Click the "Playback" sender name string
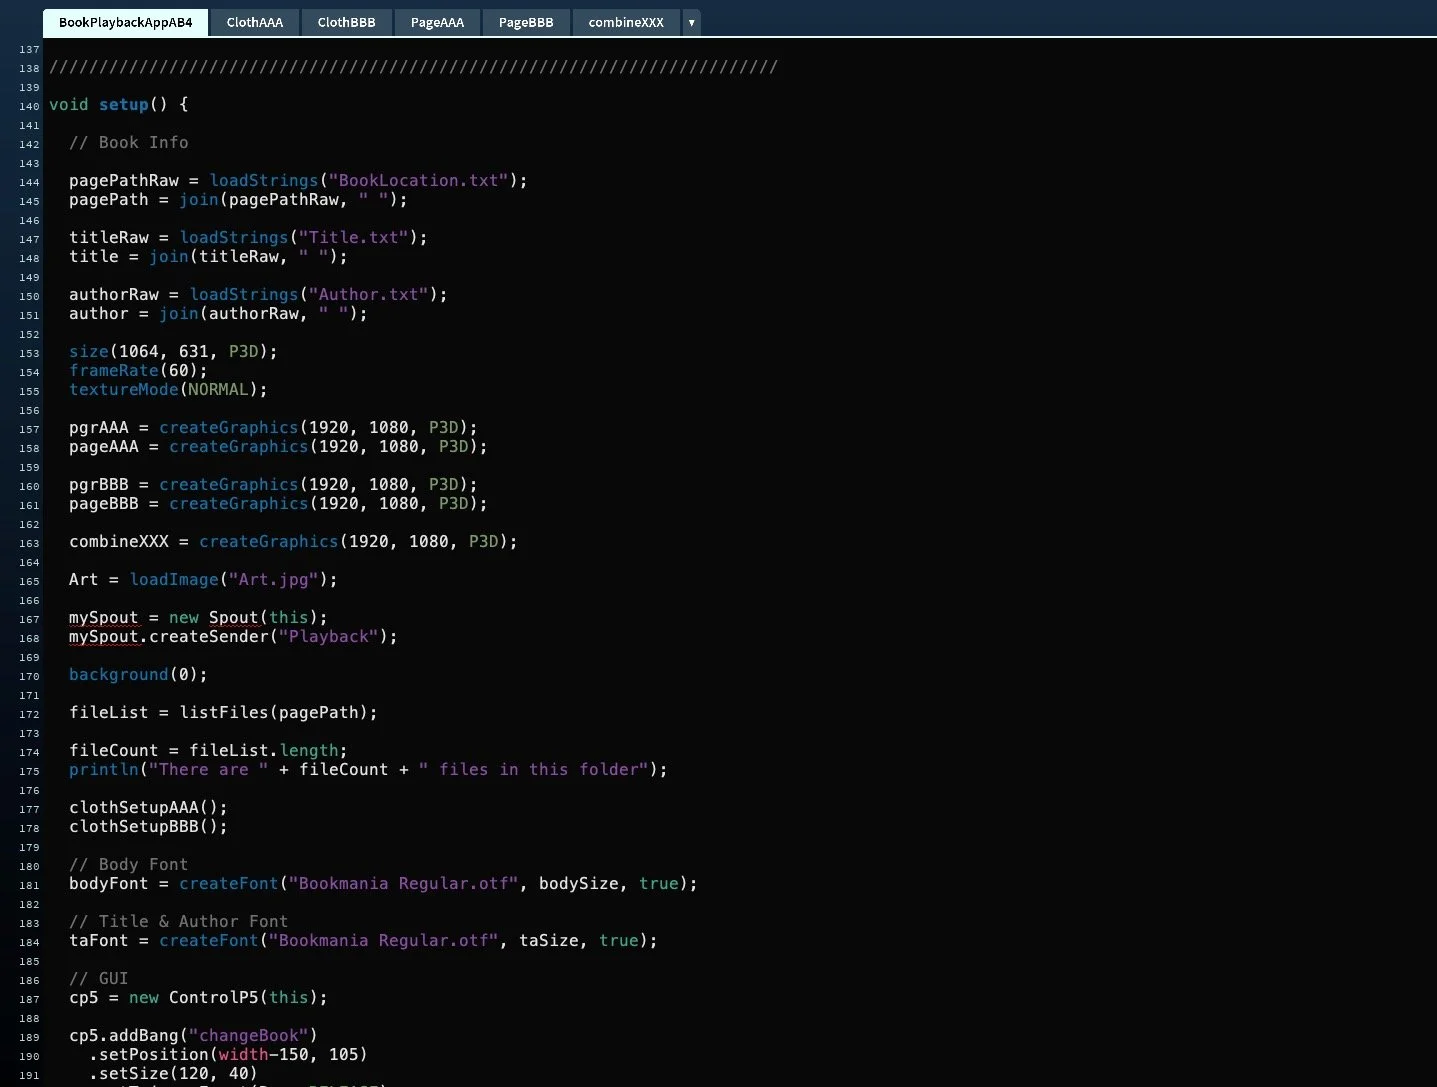This screenshot has width=1437, height=1087. pyautogui.click(x=328, y=636)
